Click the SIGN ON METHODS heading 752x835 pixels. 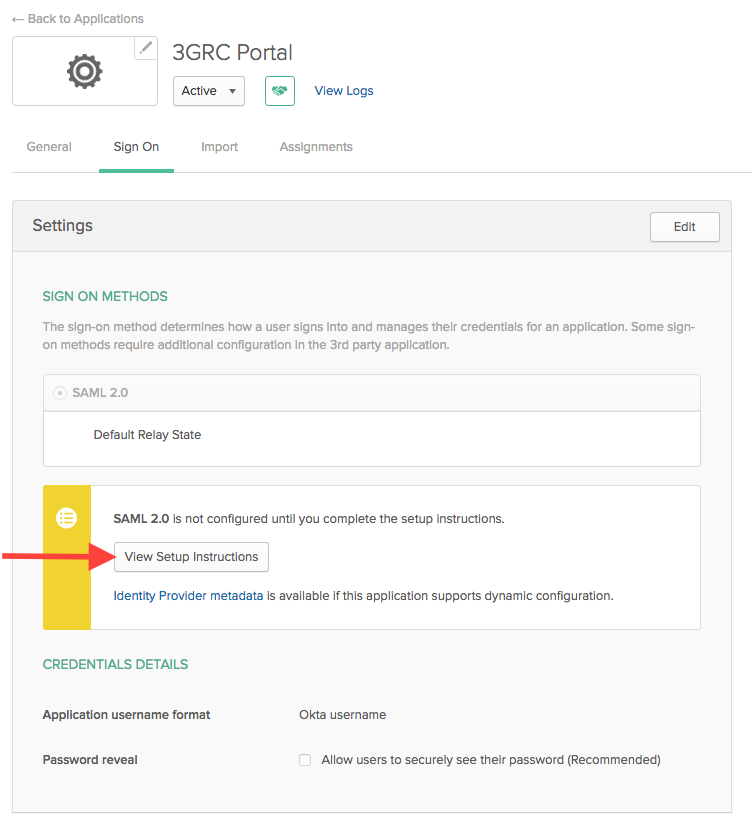click(x=105, y=297)
